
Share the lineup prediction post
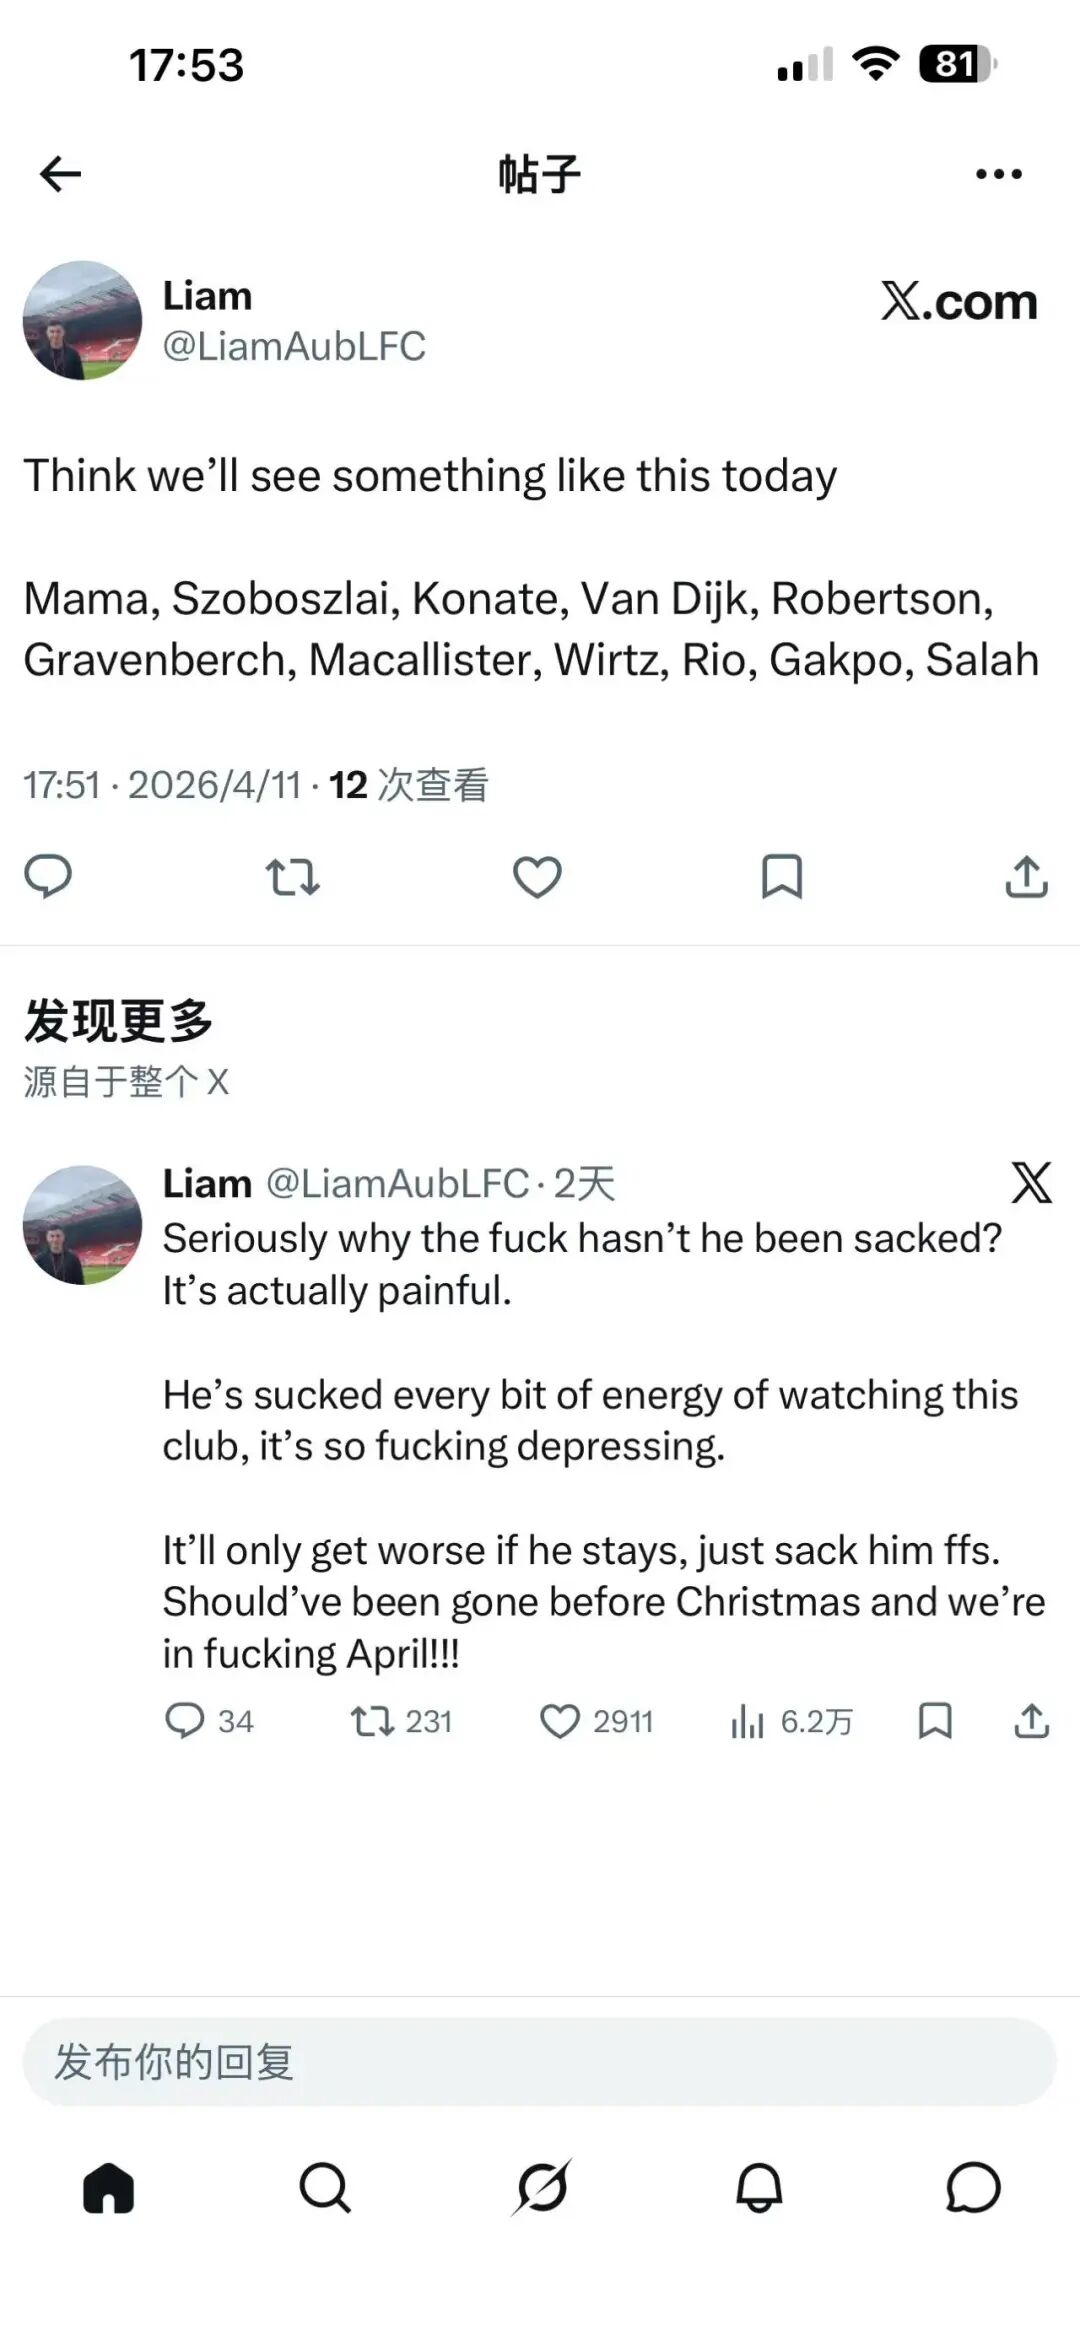coord(1027,877)
